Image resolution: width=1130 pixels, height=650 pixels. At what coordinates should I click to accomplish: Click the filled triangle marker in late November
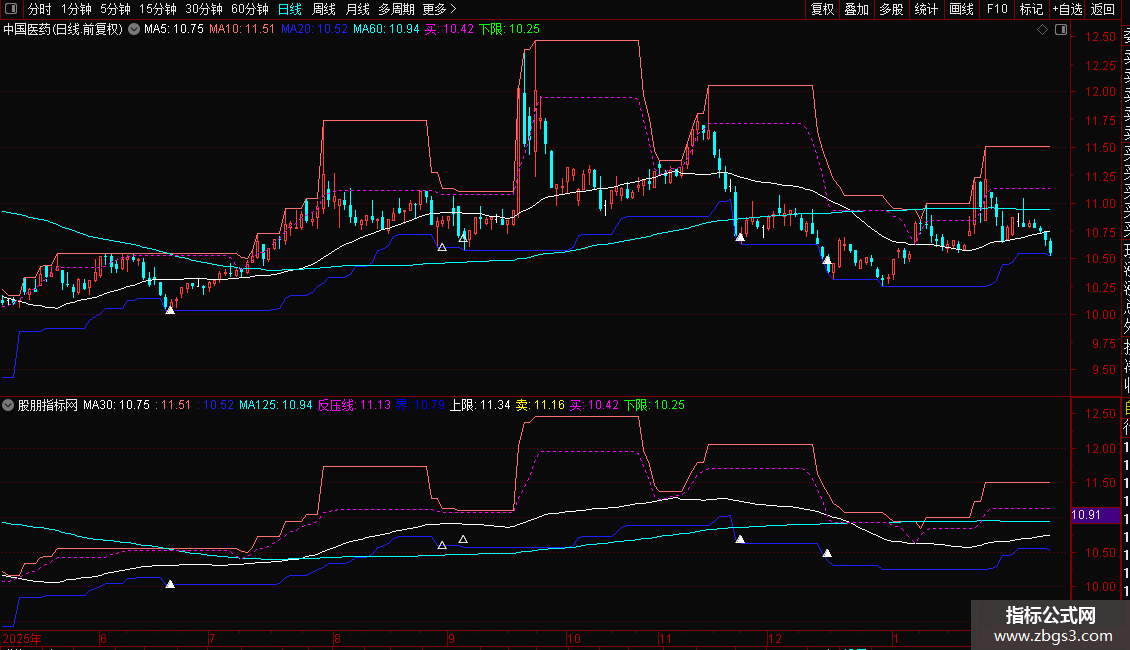pos(740,237)
